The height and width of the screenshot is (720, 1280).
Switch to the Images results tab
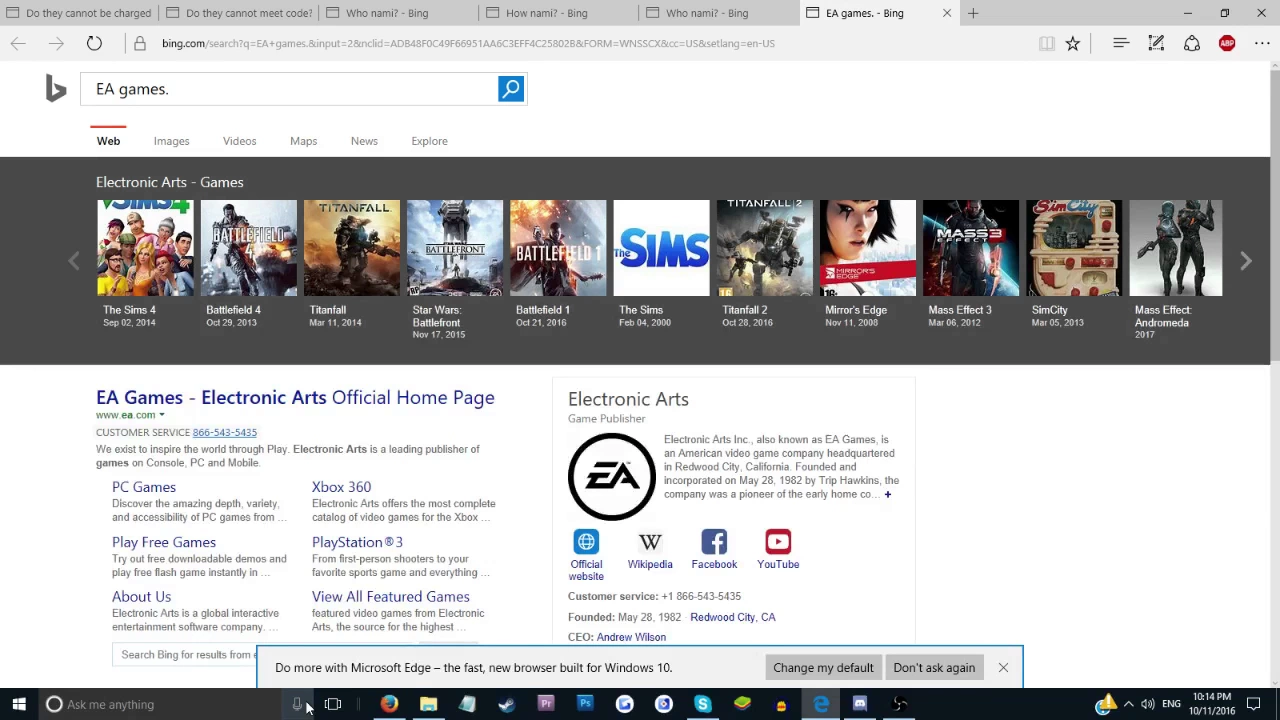point(171,141)
